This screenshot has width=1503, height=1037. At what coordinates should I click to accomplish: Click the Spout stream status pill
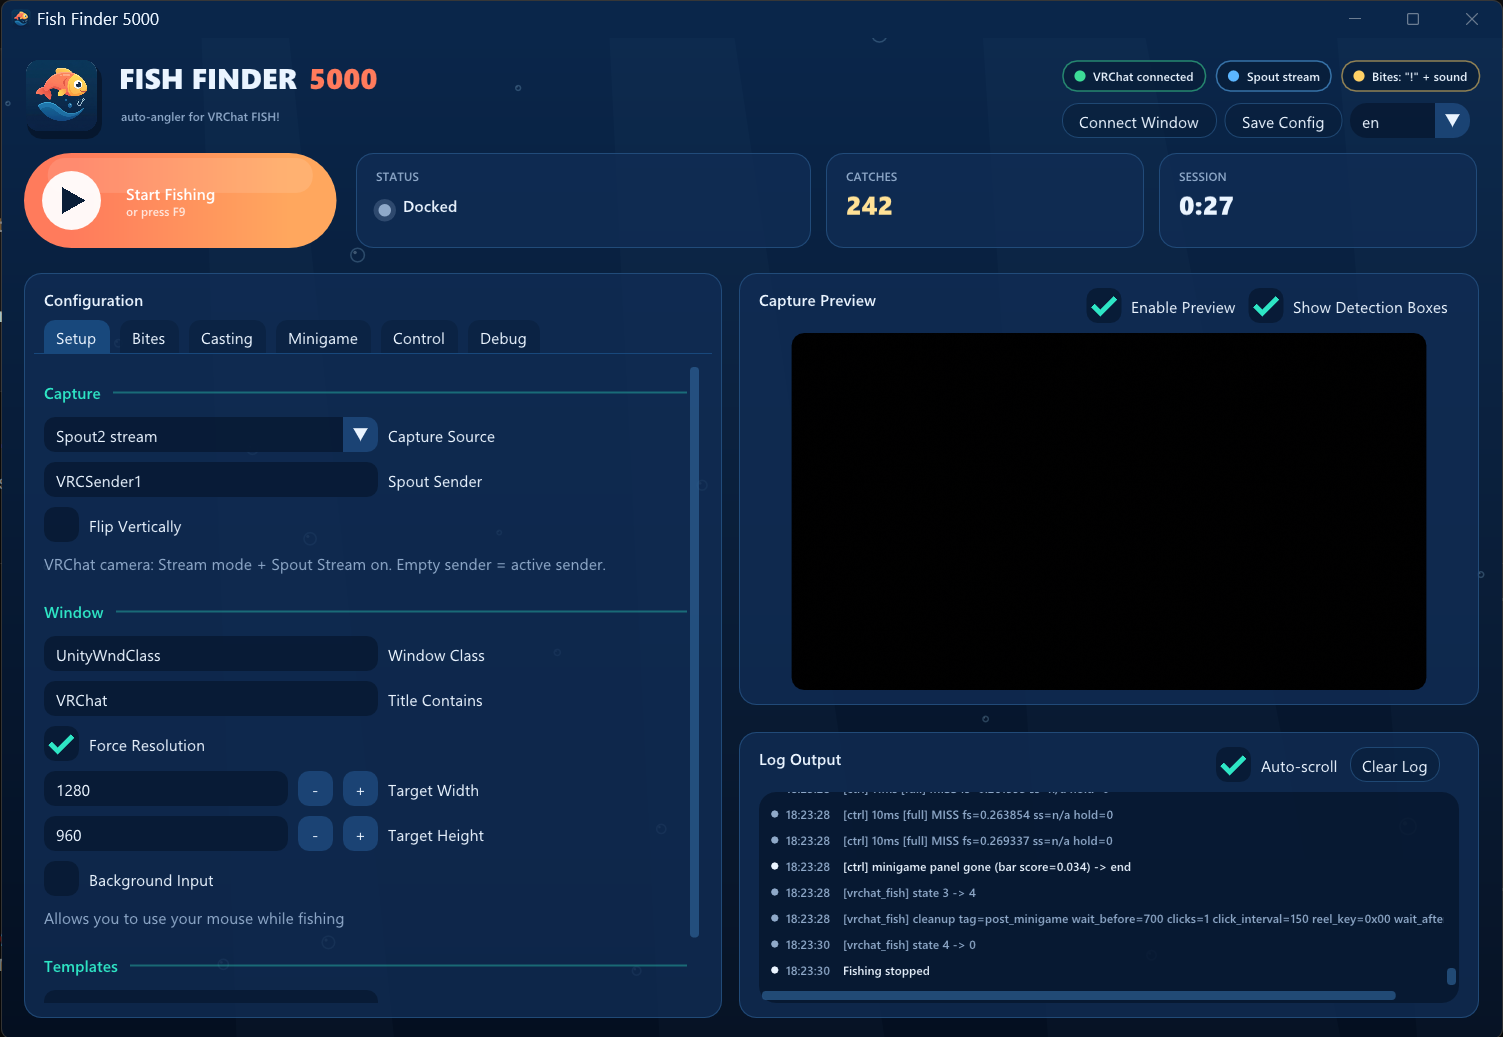pos(1274,76)
